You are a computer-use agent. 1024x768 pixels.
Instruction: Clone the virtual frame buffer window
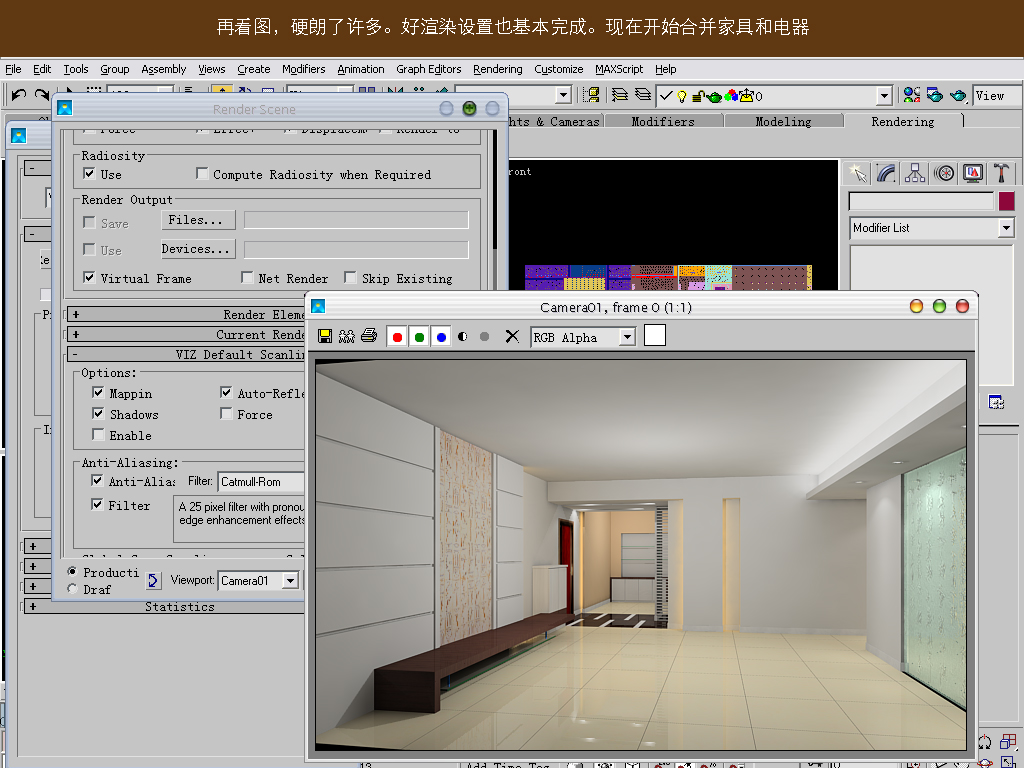tap(347, 336)
